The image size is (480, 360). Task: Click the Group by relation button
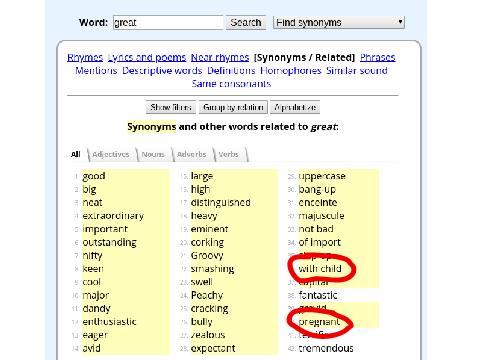coord(233,107)
